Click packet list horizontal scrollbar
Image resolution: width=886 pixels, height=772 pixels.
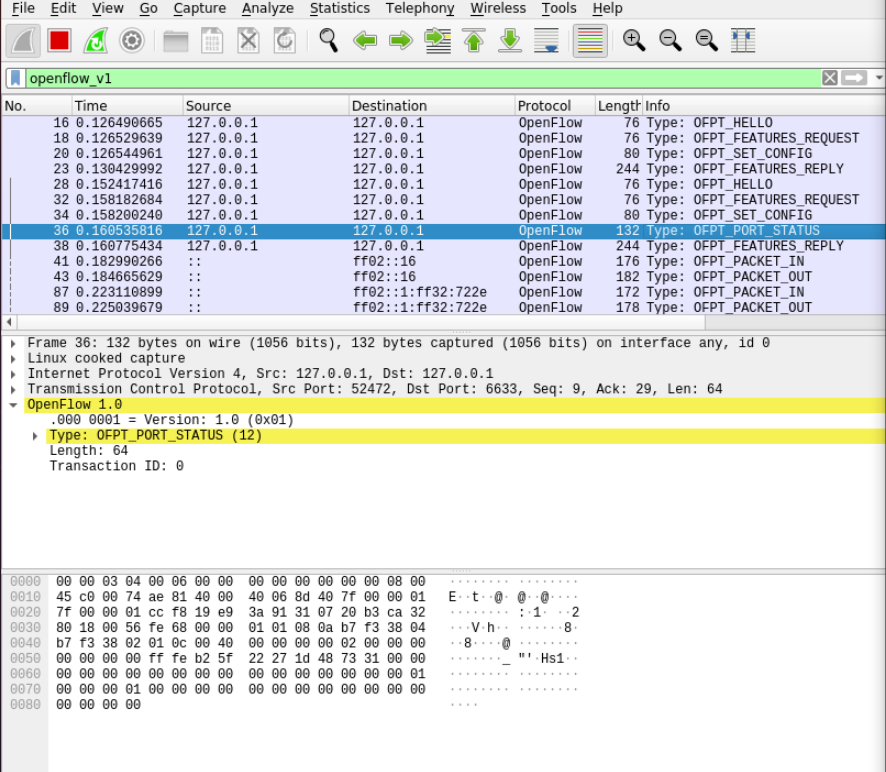coord(362,322)
